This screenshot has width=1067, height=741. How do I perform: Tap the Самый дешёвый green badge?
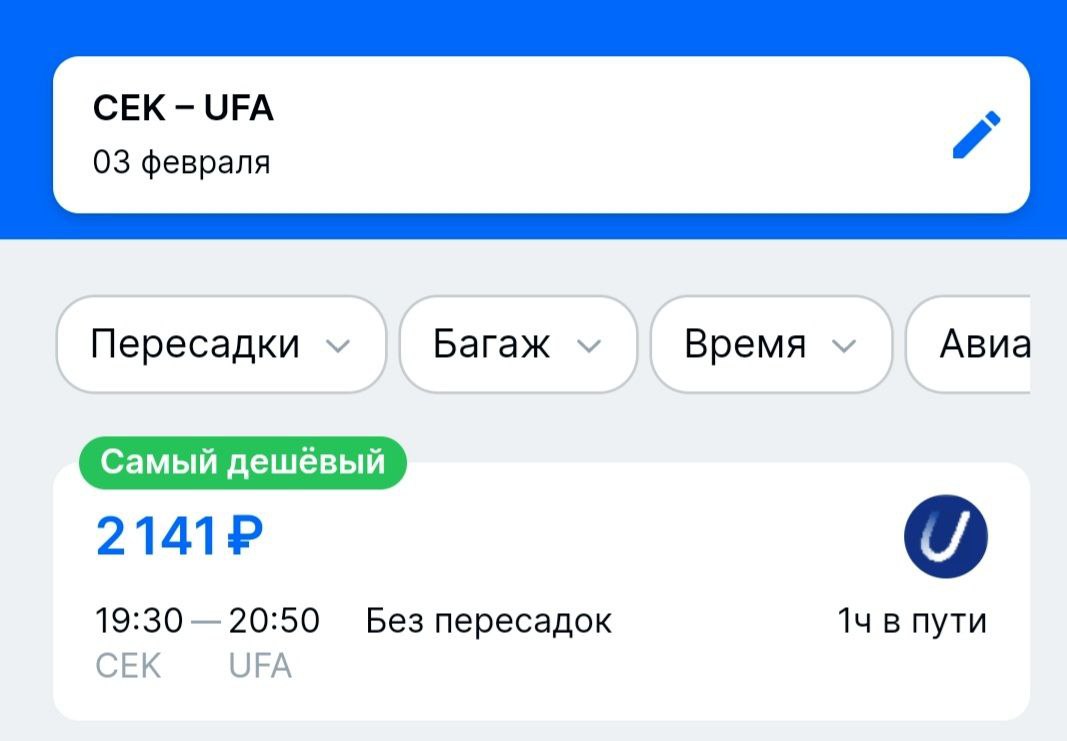coord(243,462)
